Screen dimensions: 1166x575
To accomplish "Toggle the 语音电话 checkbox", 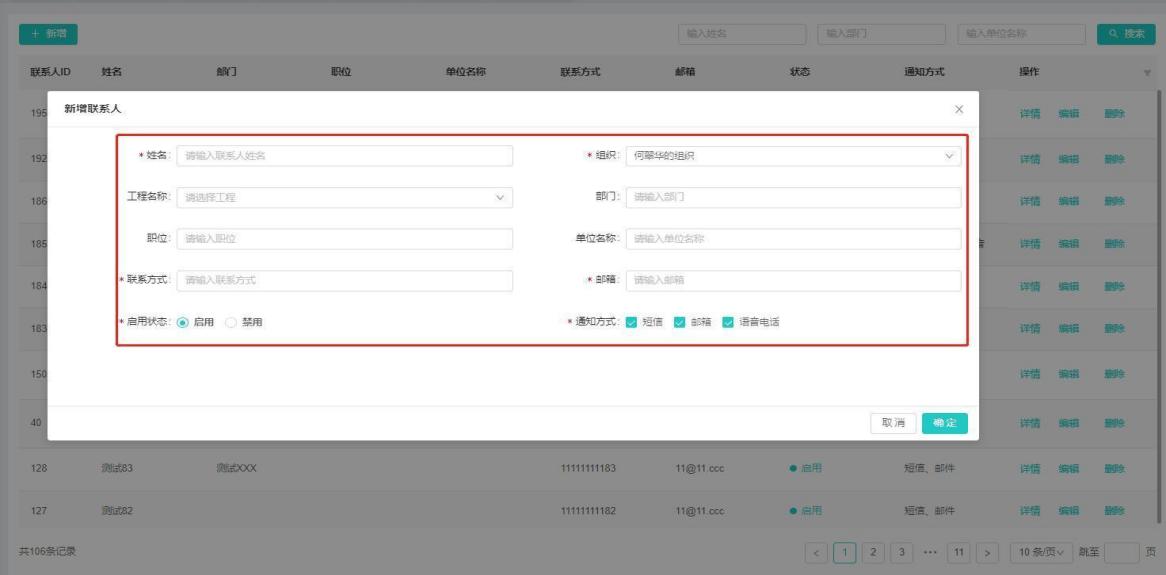I will point(728,322).
